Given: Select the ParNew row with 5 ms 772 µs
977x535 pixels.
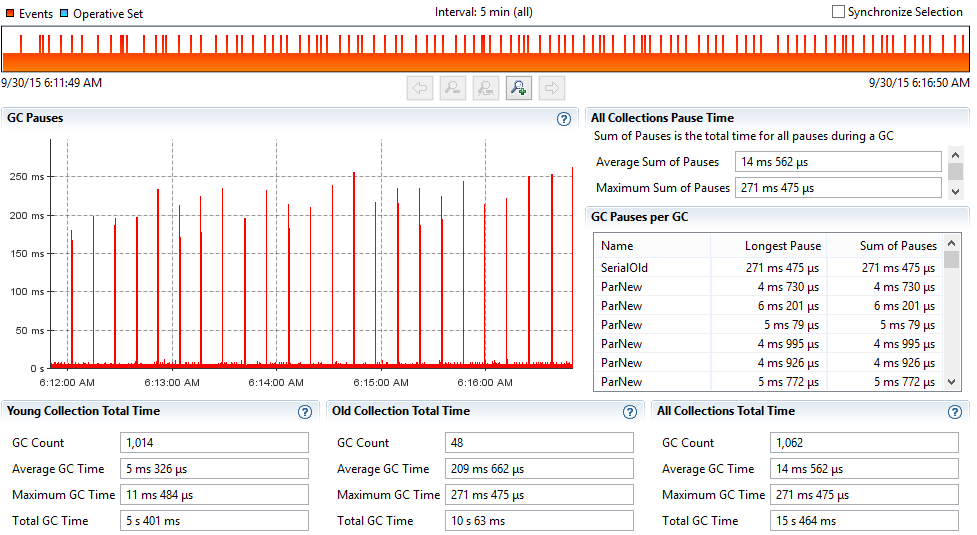Looking at the screenshot, I should (x=768, y=382).
